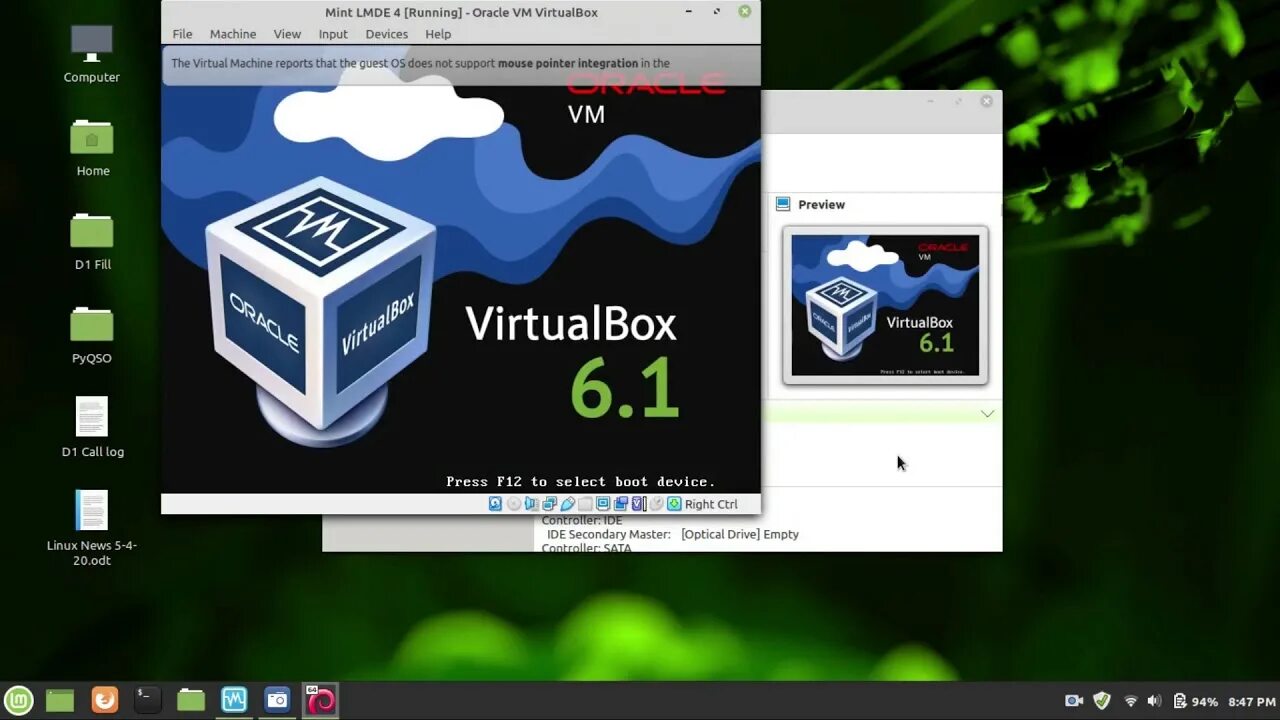Image resolution: width=1280 pixels, height=720 pixels.
Task: Open the Help menu
Action: coord(438,34)
